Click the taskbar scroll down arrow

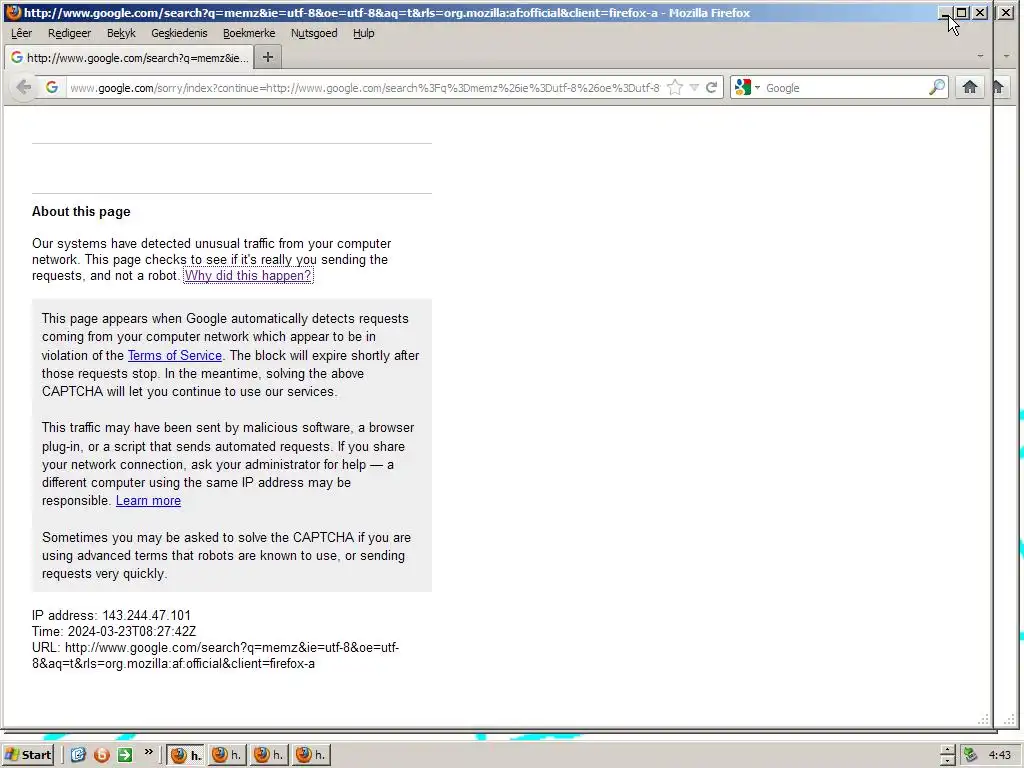click(x=947, y=761)
